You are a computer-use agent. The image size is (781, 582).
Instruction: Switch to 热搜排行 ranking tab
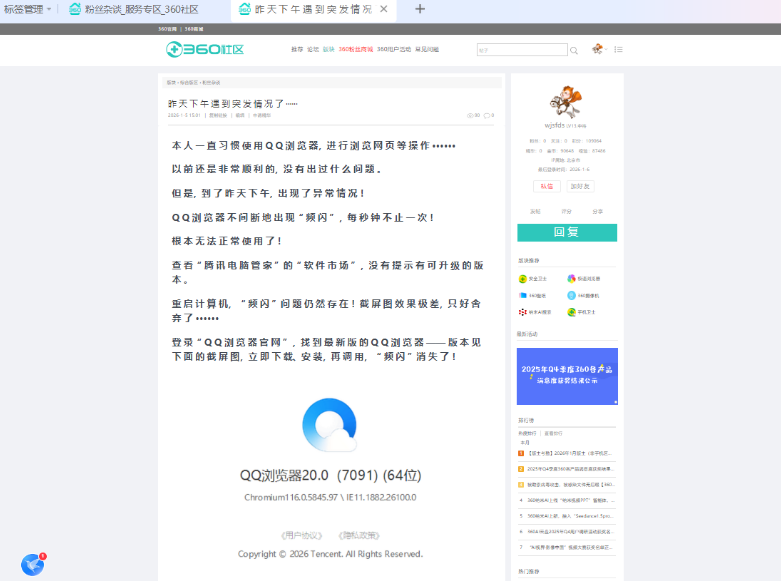click(527, 434)
